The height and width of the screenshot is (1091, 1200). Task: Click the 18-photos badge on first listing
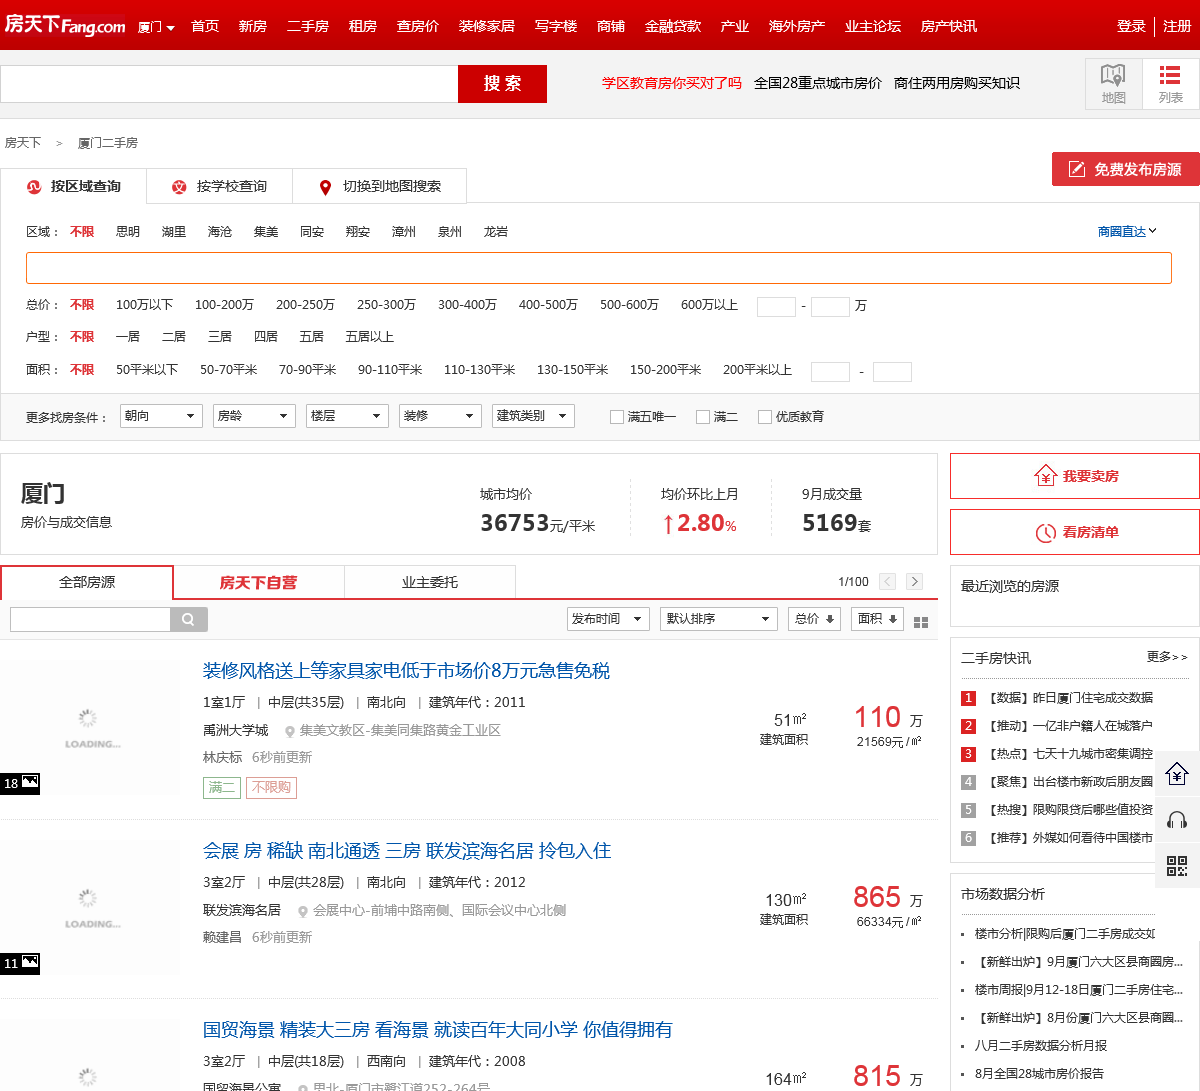tap(20, 783)
